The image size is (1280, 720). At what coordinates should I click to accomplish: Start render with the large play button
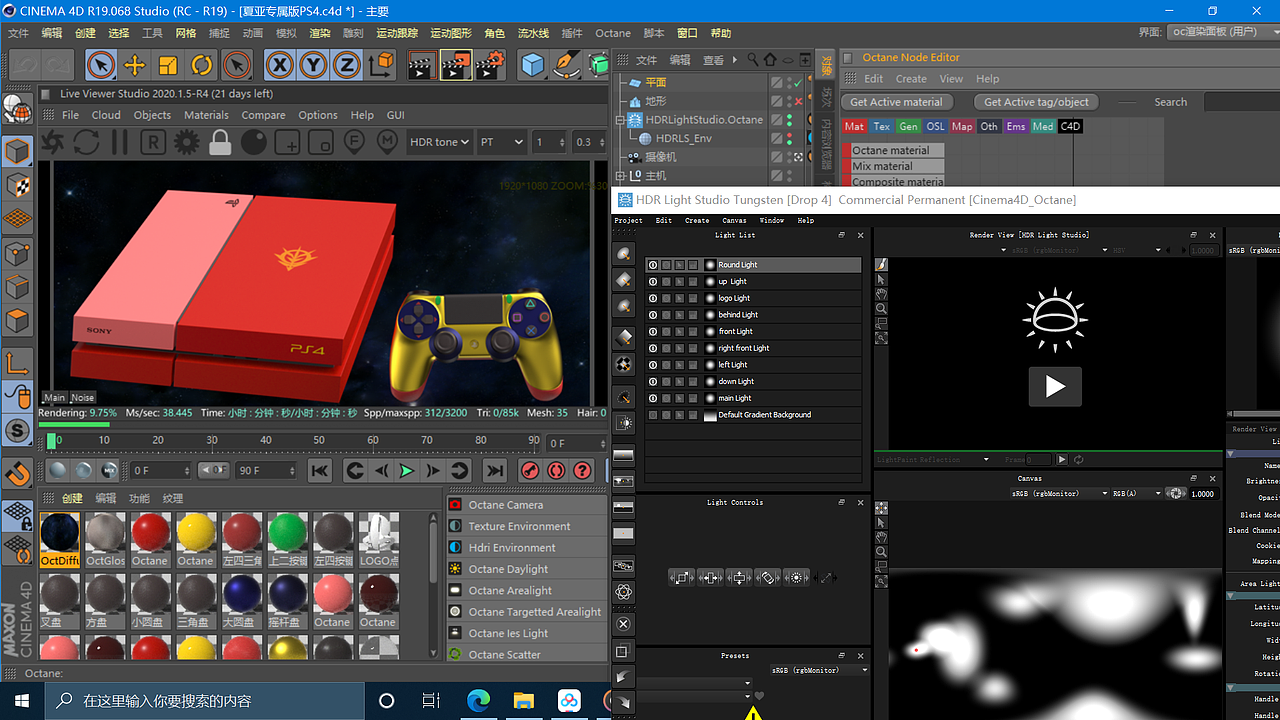(1055, 387)
